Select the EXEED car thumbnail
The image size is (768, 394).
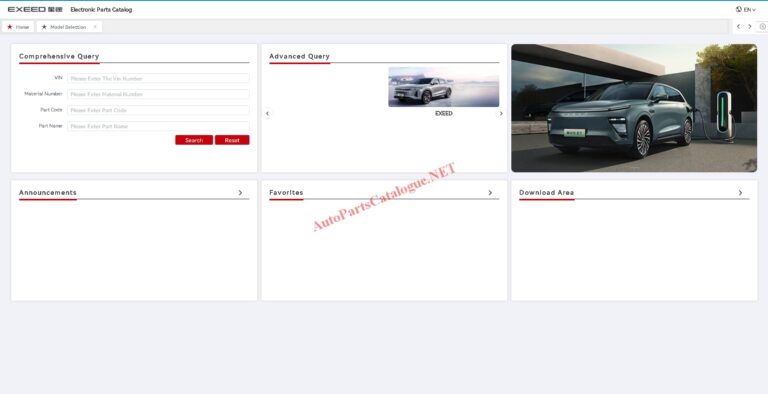tap(444, 87)
